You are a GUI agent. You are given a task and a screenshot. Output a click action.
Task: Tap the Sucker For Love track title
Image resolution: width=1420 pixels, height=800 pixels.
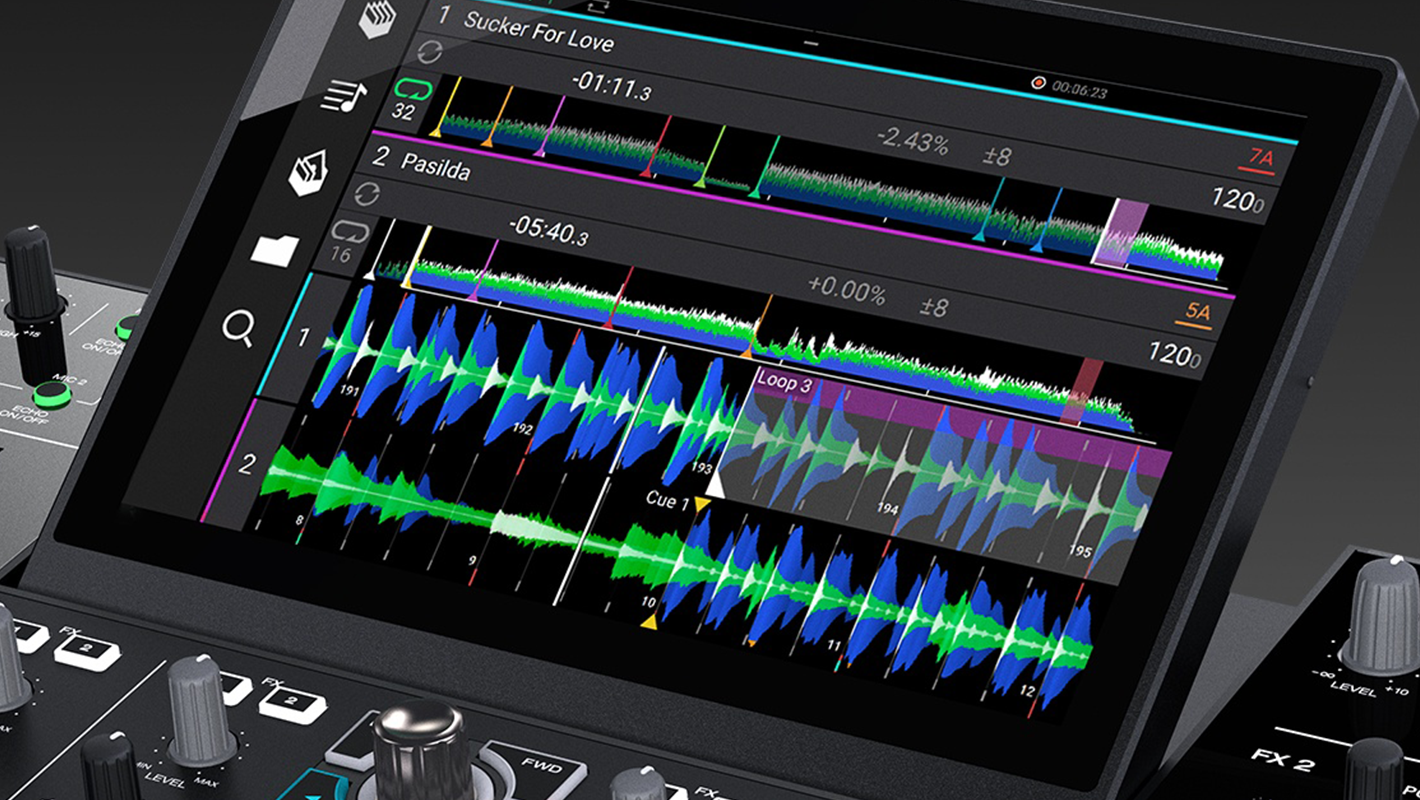(x=538, y=31)
